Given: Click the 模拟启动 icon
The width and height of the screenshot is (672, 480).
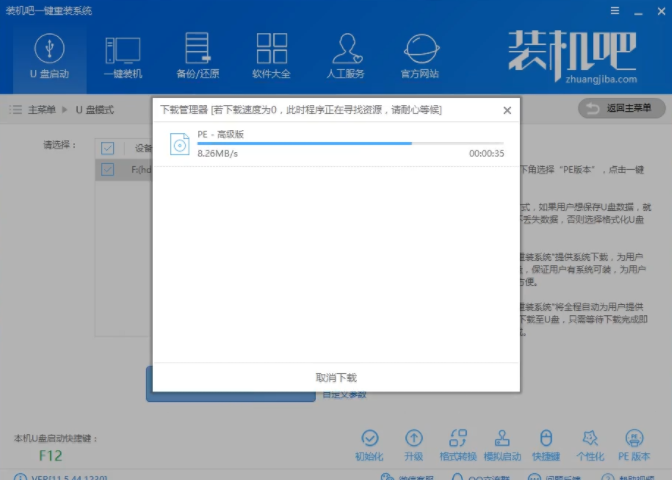Looking at the screenshot, I should coord(502,438).
